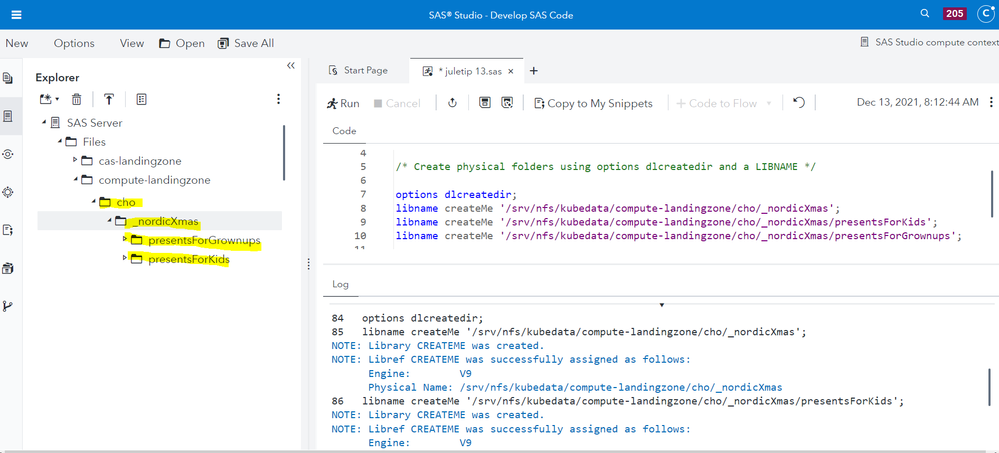Viewport: 999px width, 453px height.
Task: Expand the presentsForGrownups folder
Action: click(x=125, y=240)
